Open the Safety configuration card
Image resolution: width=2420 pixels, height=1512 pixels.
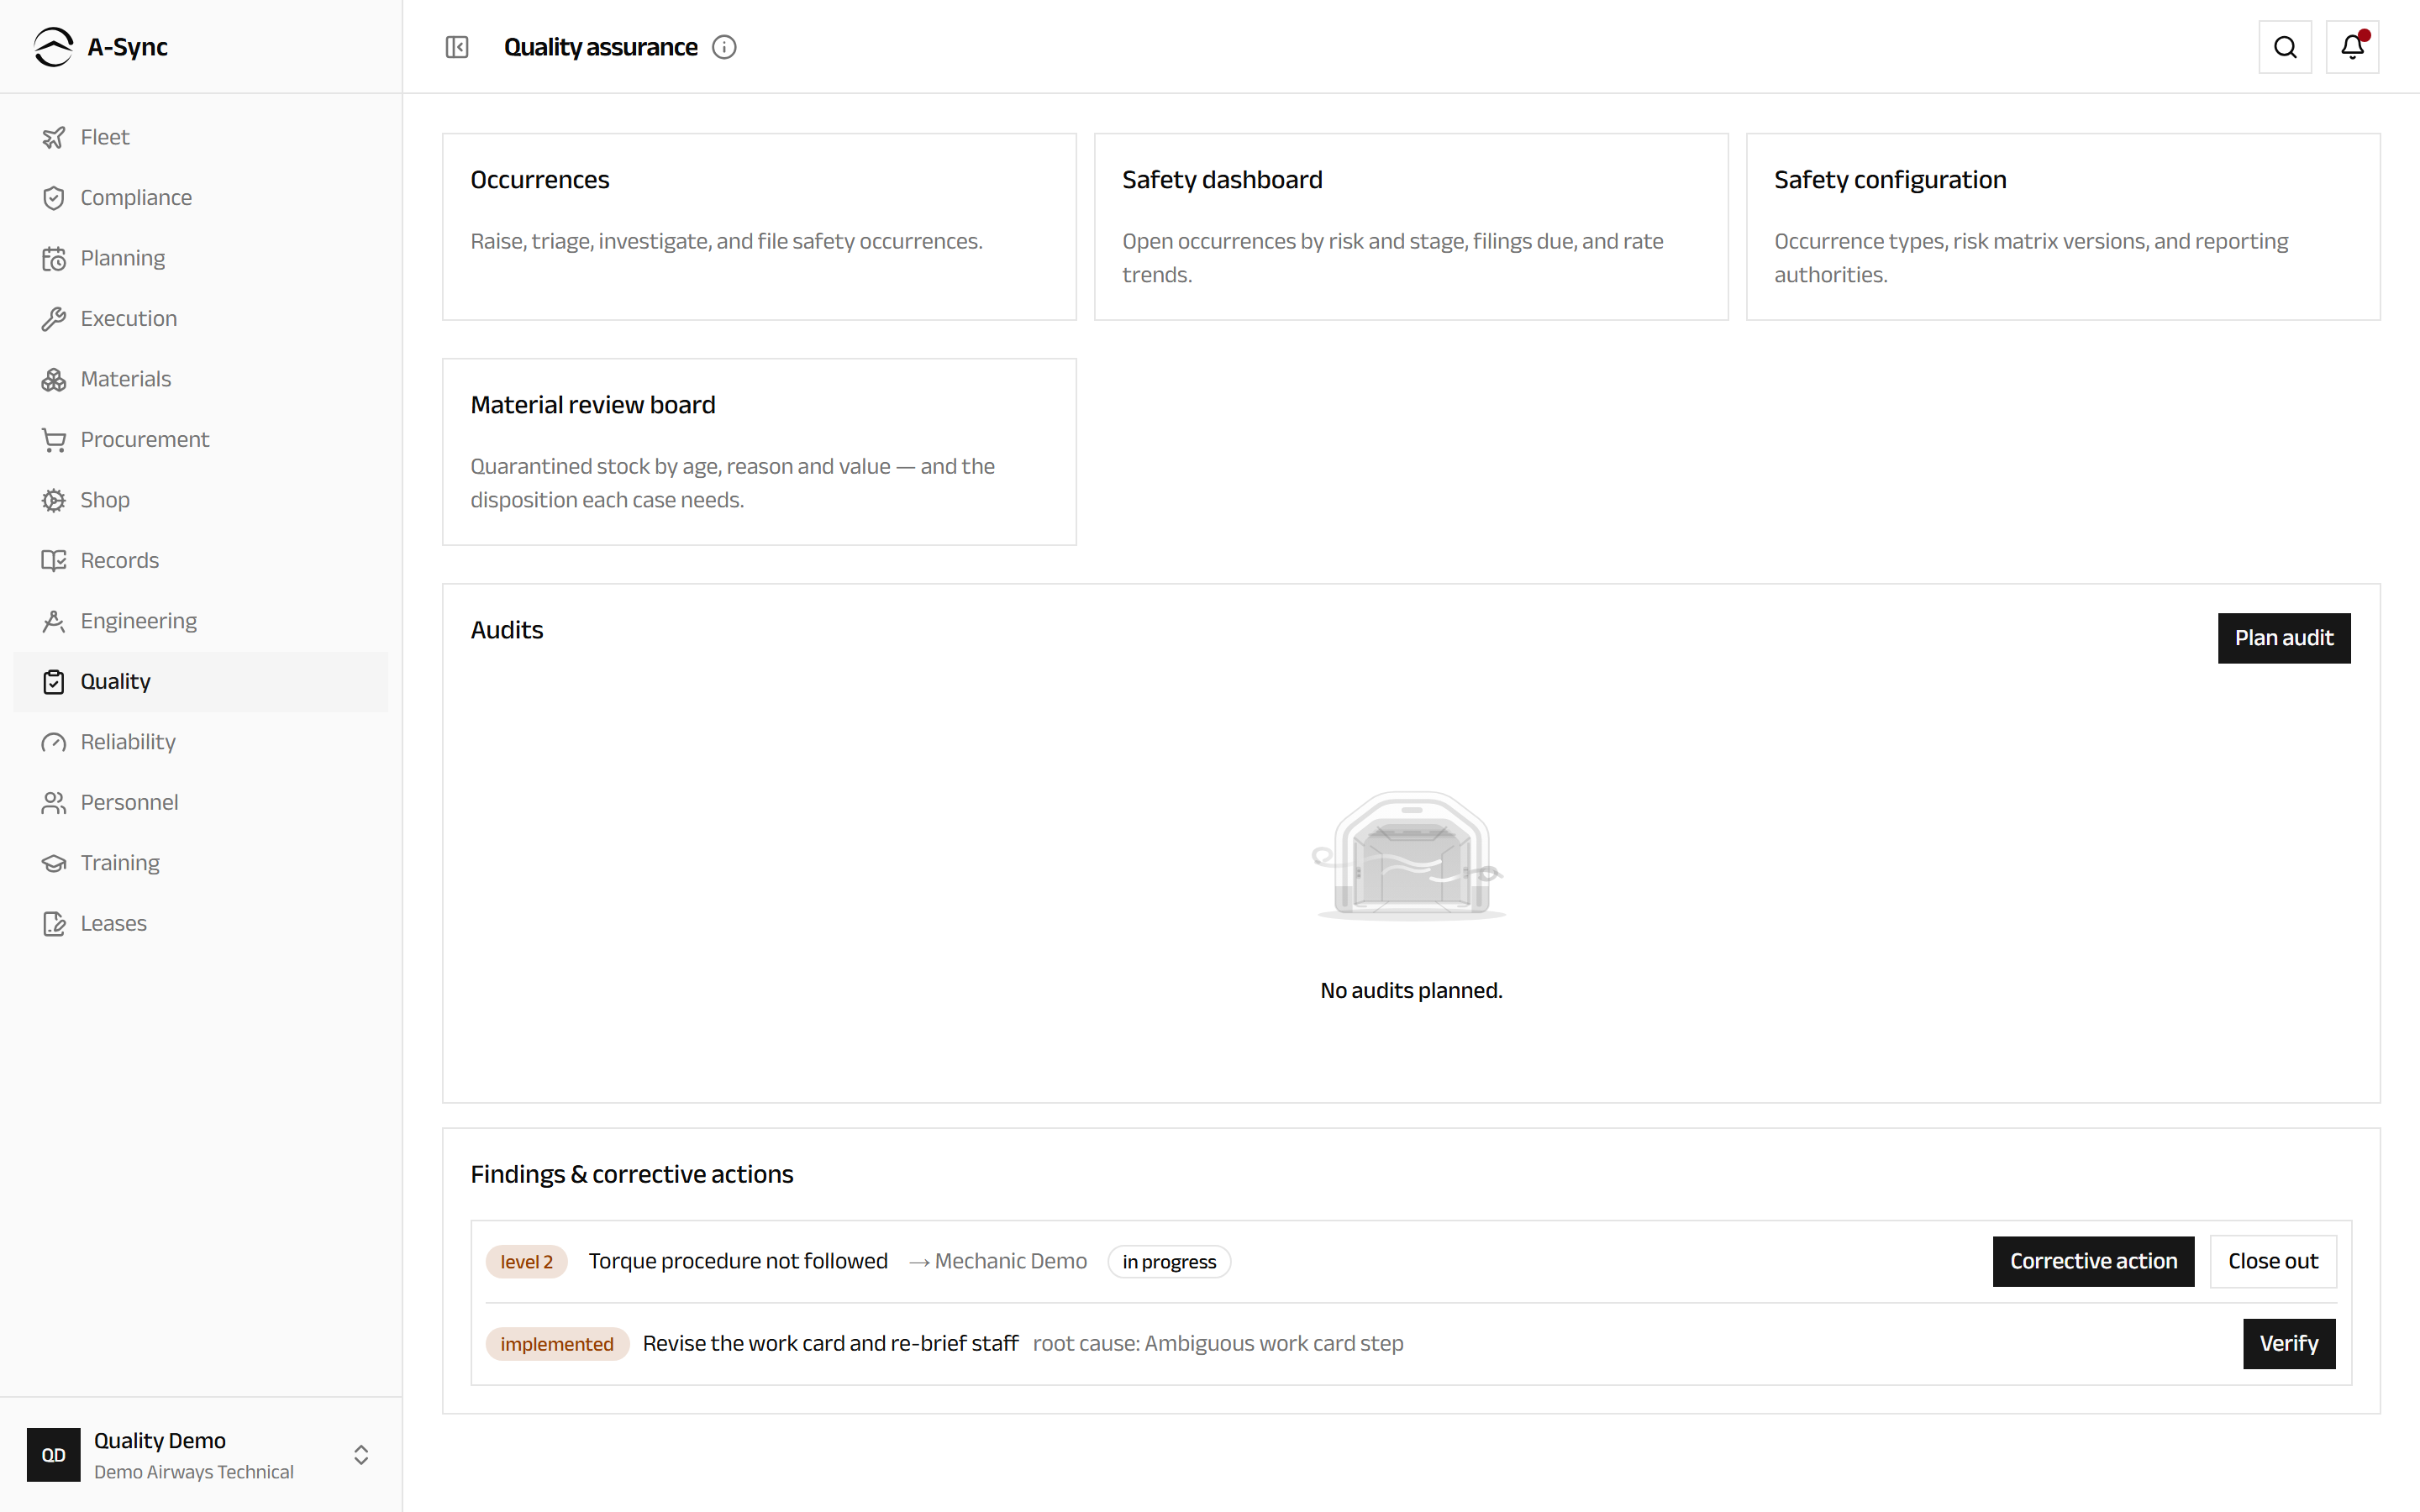2063,227
